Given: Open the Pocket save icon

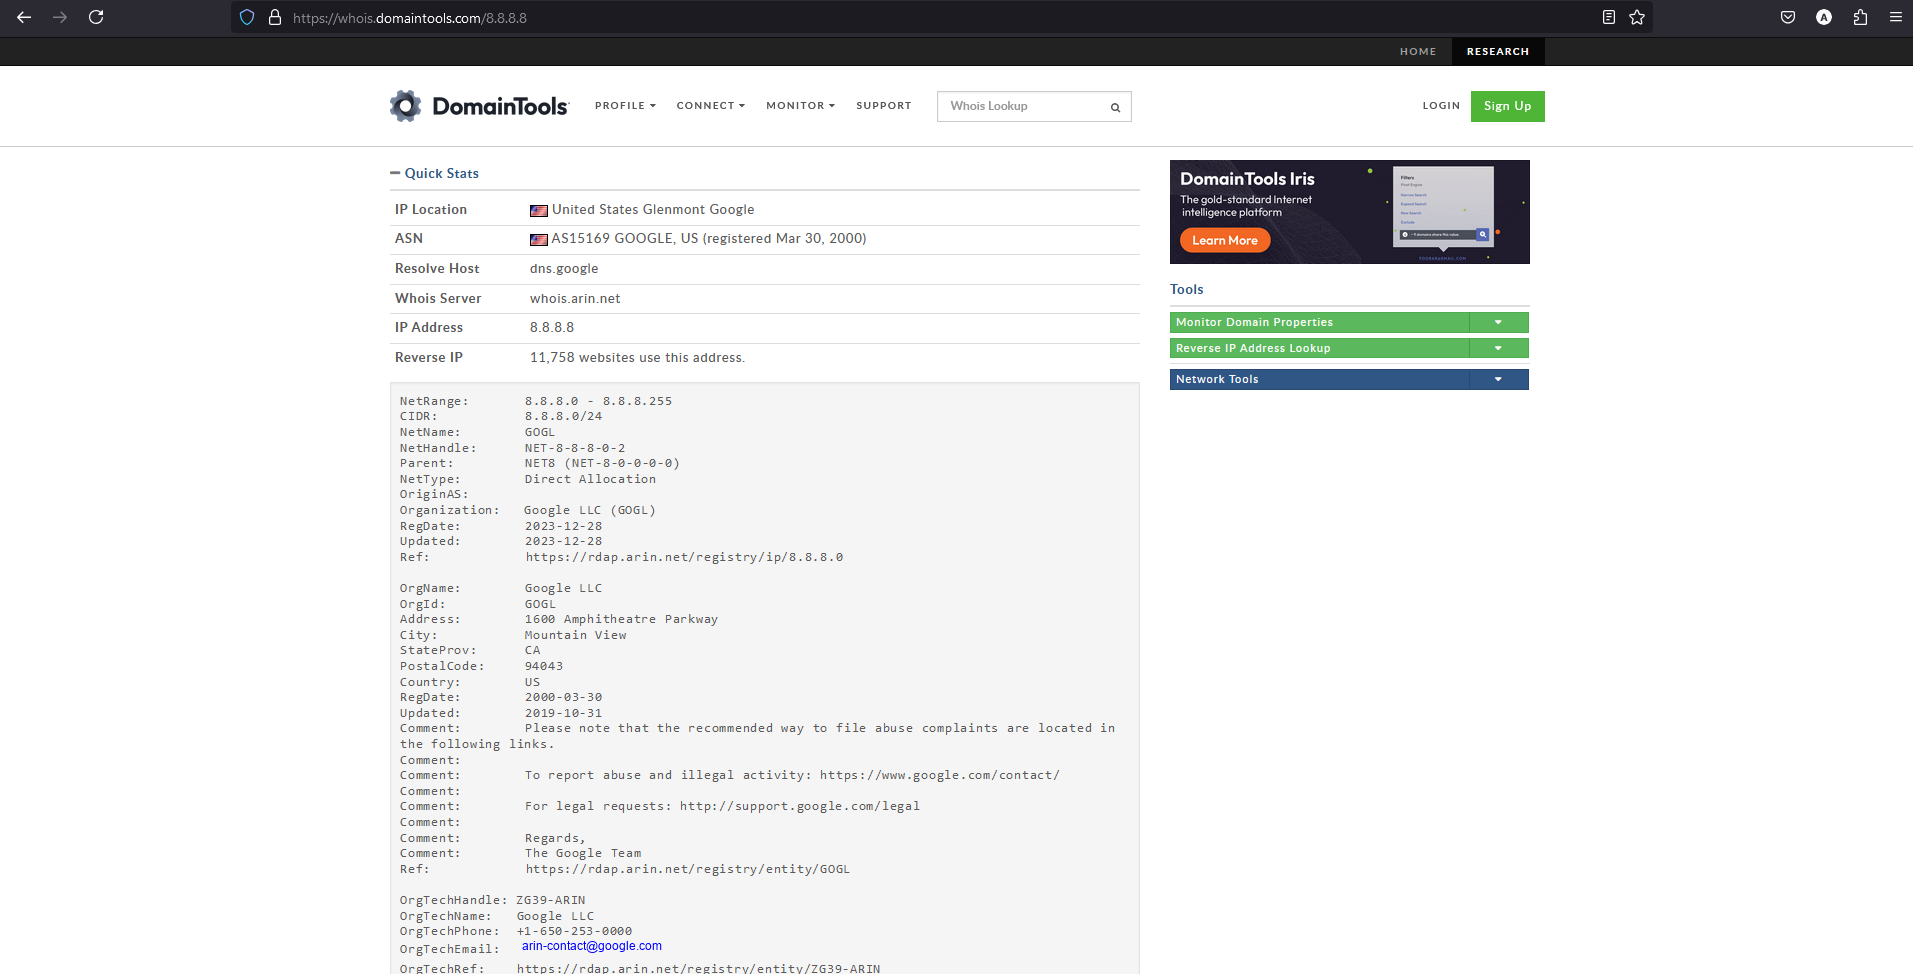Looking at the screenshot, I should pos(1788,17).
